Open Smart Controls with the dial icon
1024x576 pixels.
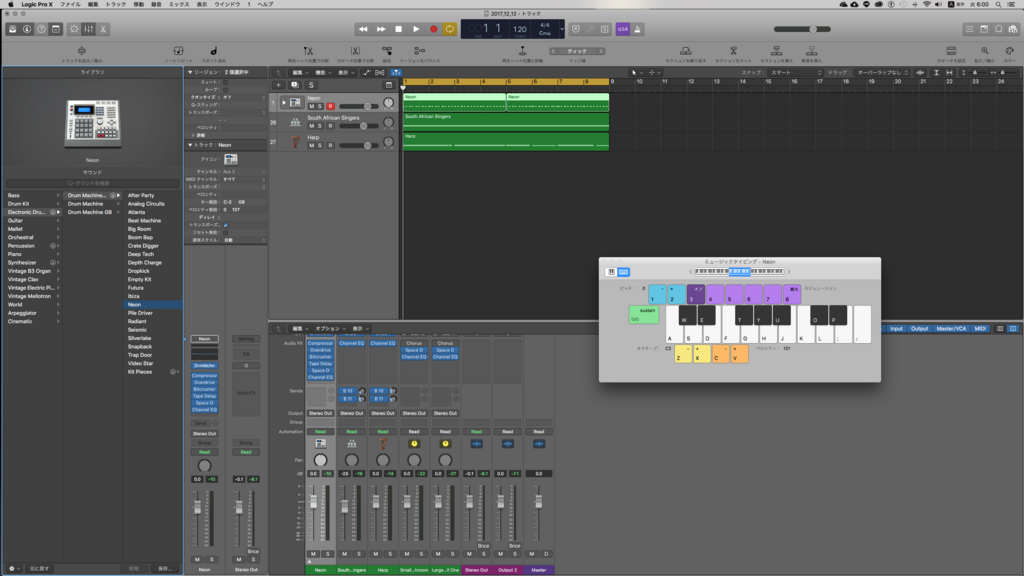point(74,29)
